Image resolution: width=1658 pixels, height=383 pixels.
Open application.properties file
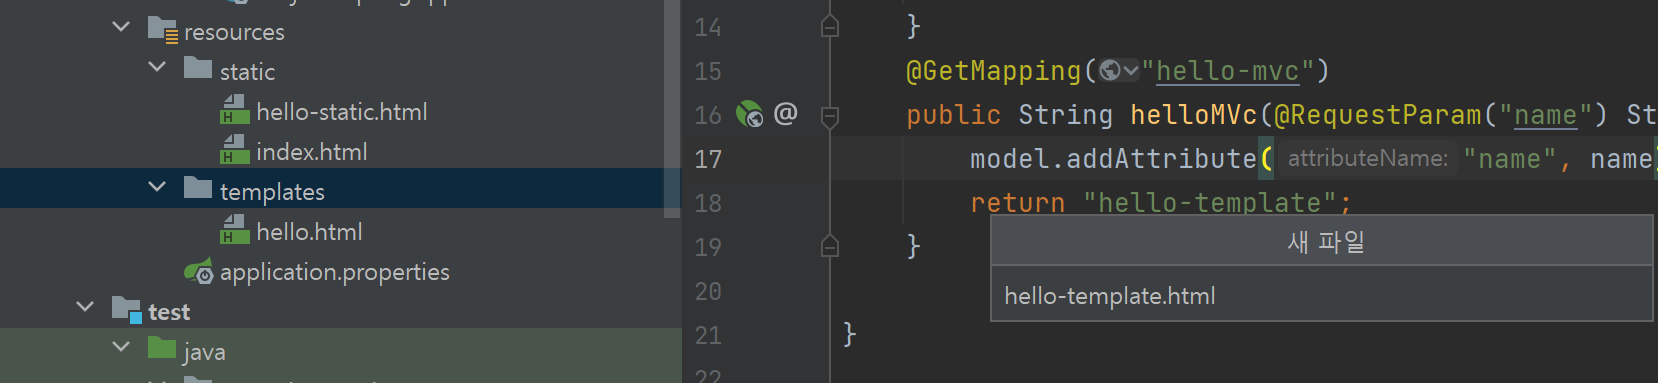coord(335,272)
